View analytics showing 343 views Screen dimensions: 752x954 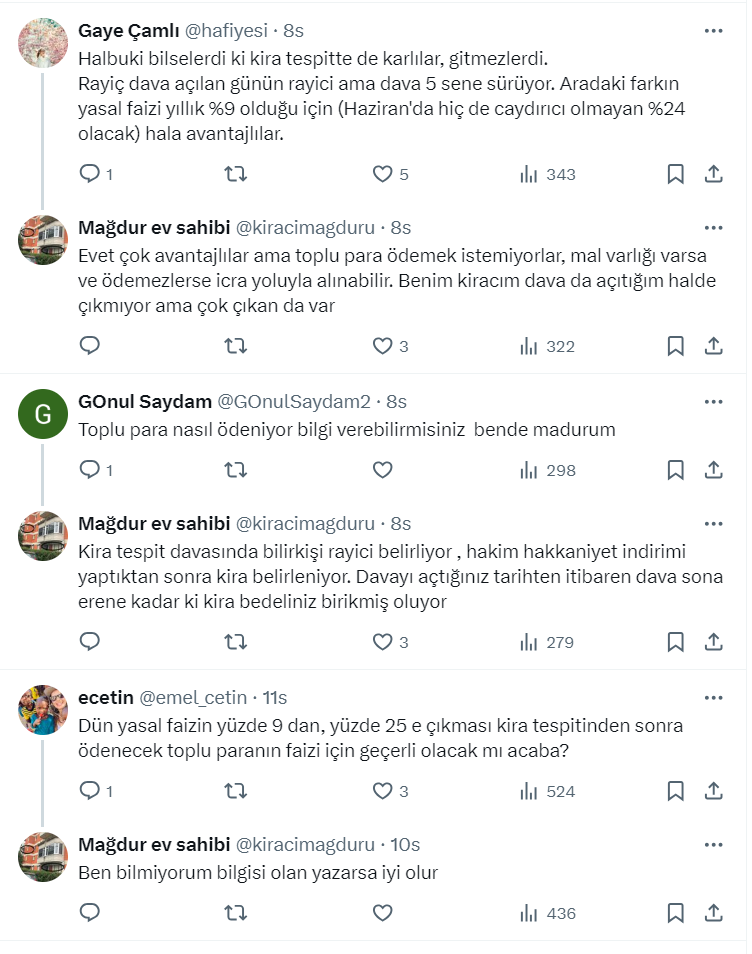[x=547, y=174]
